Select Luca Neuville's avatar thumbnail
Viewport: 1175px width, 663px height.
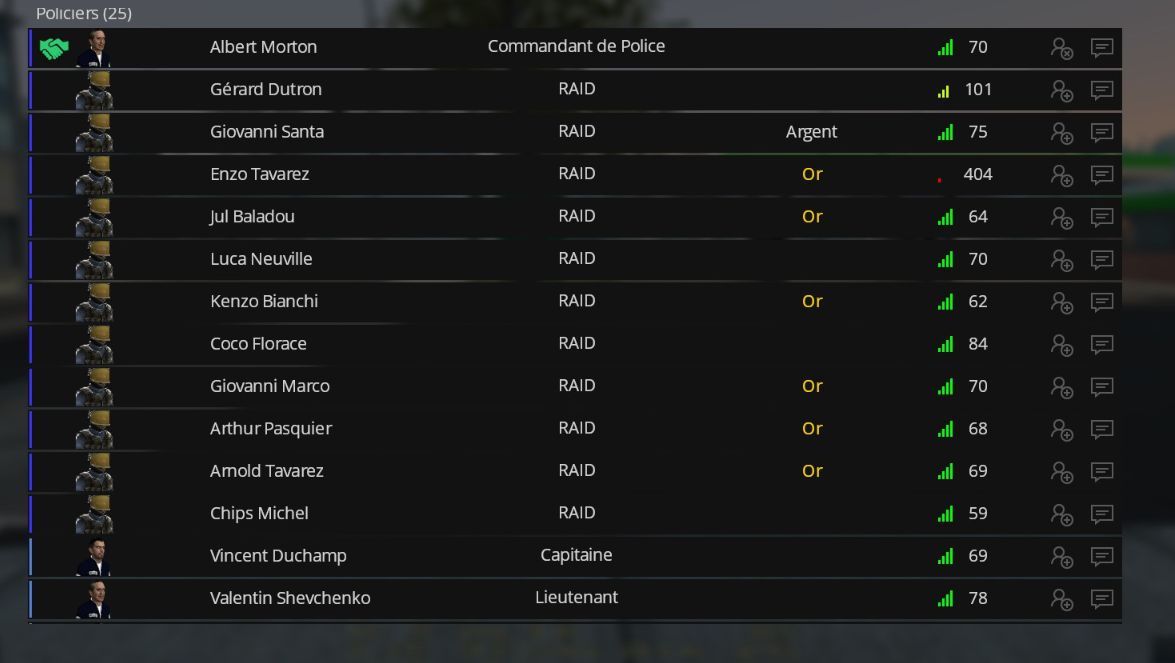(x=94, y=259)
